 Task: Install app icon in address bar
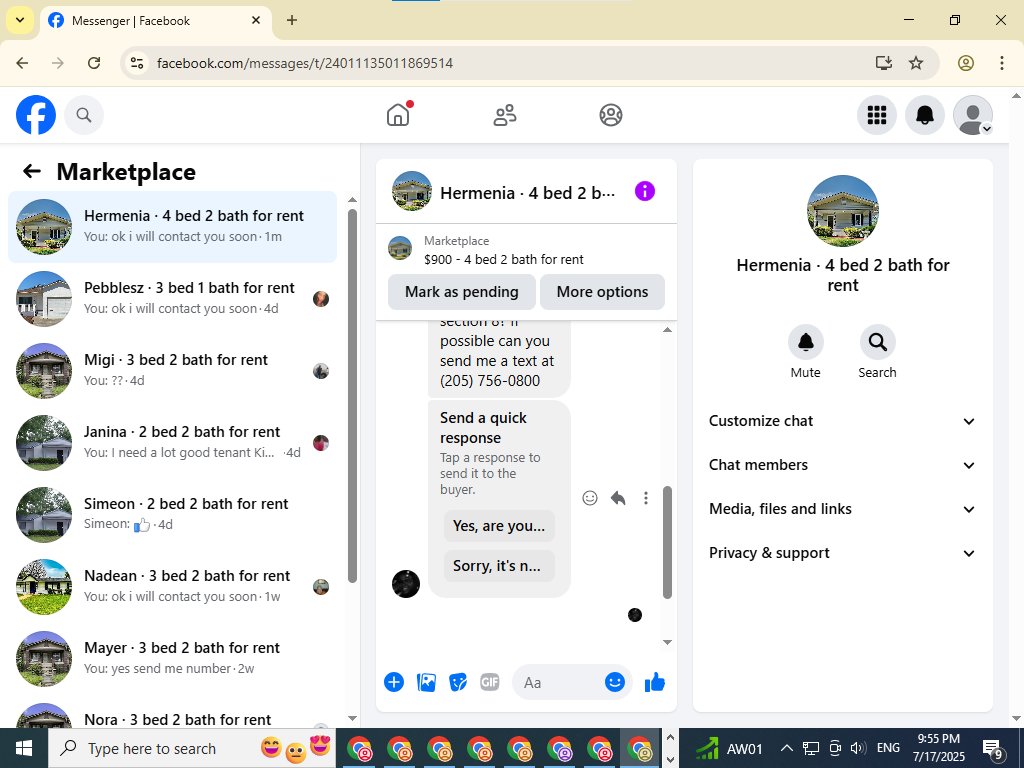click(884, 63)
